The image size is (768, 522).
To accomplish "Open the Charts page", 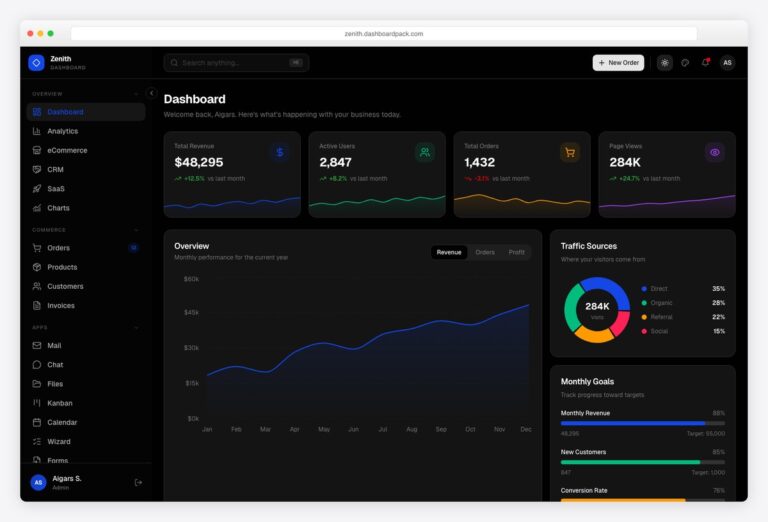I will 86,208.
